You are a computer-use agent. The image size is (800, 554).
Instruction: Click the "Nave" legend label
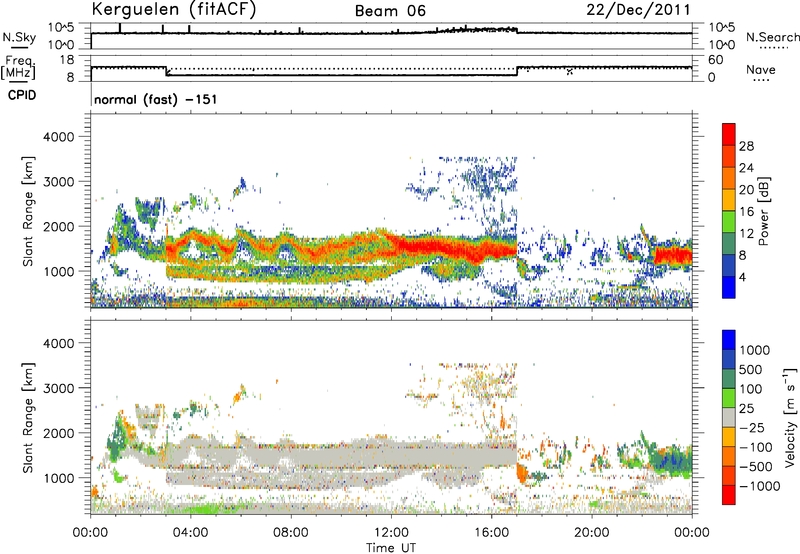coord(761,69)
